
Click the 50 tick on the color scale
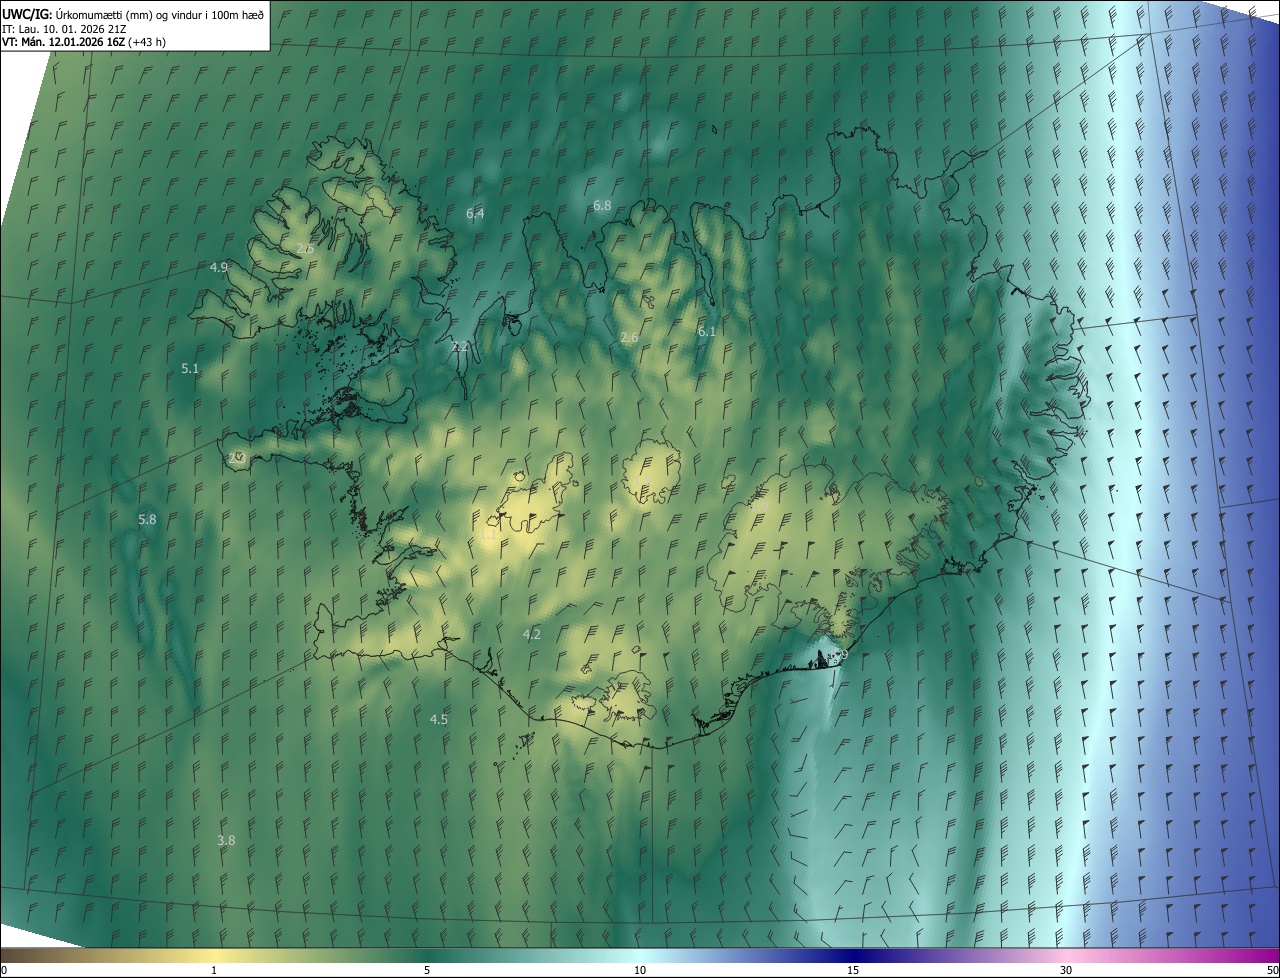(1272, 970)
